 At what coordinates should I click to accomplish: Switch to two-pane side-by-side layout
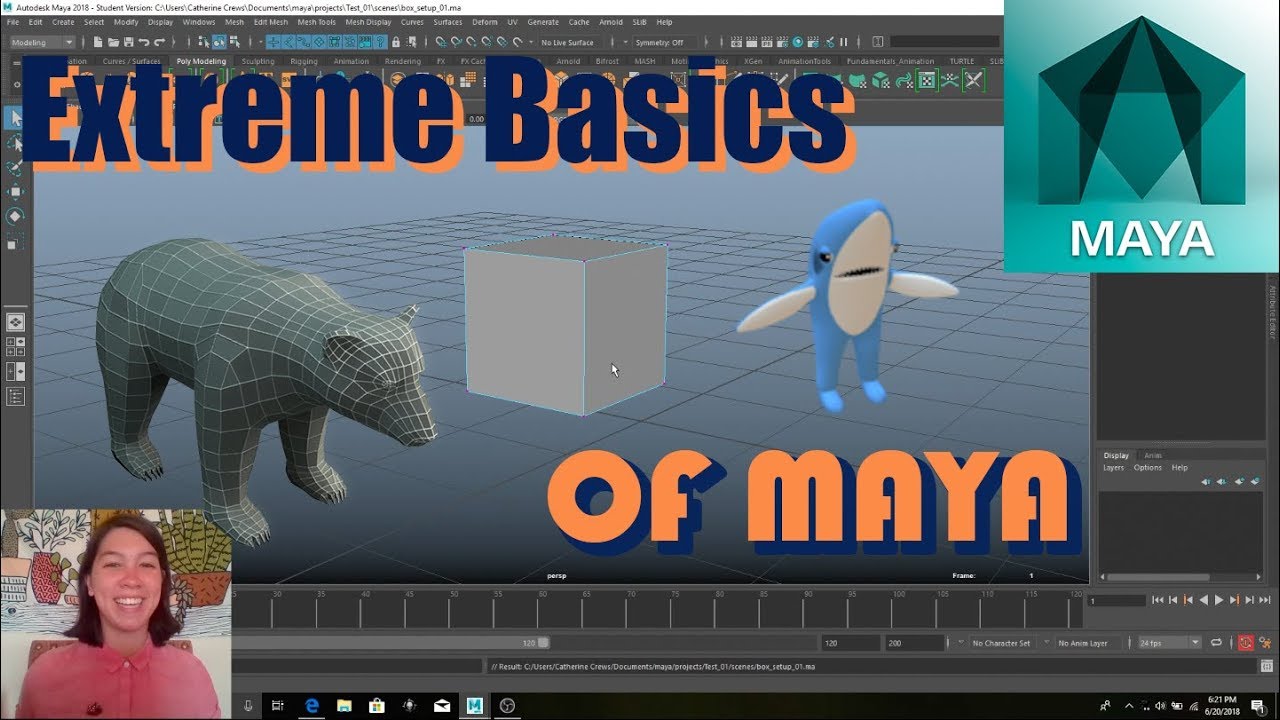click(15, 371)
